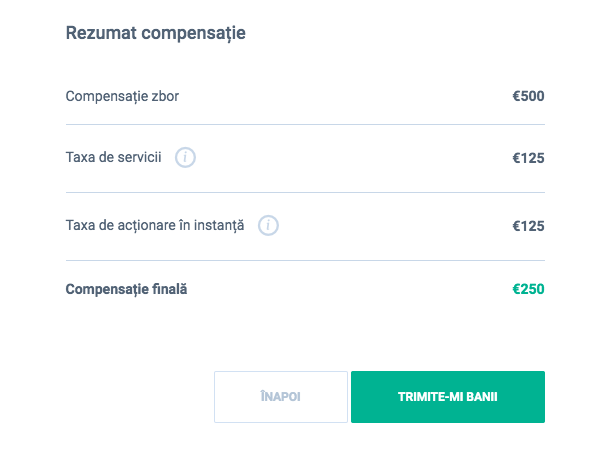Viewport: 611px width, 459px height.
Task: Click the divider line above Compensație finală row
Action: pyautogui.click(x=305, y=260)
